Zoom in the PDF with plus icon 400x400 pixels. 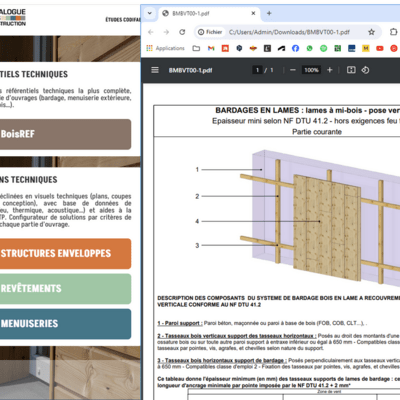tap(330, 70)
